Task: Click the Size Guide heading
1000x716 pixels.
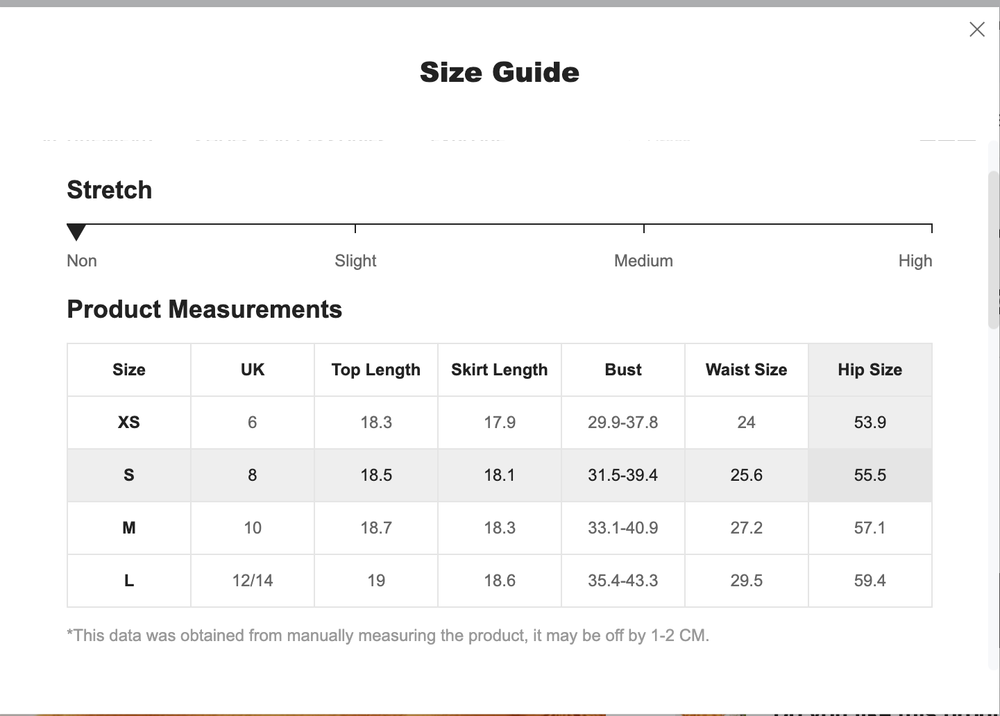Action: (499, 72)
